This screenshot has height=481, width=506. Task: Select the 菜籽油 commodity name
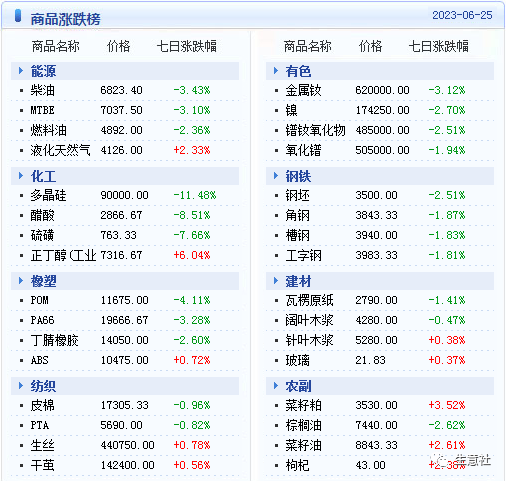pyautogui.click(x=303, y=445)
